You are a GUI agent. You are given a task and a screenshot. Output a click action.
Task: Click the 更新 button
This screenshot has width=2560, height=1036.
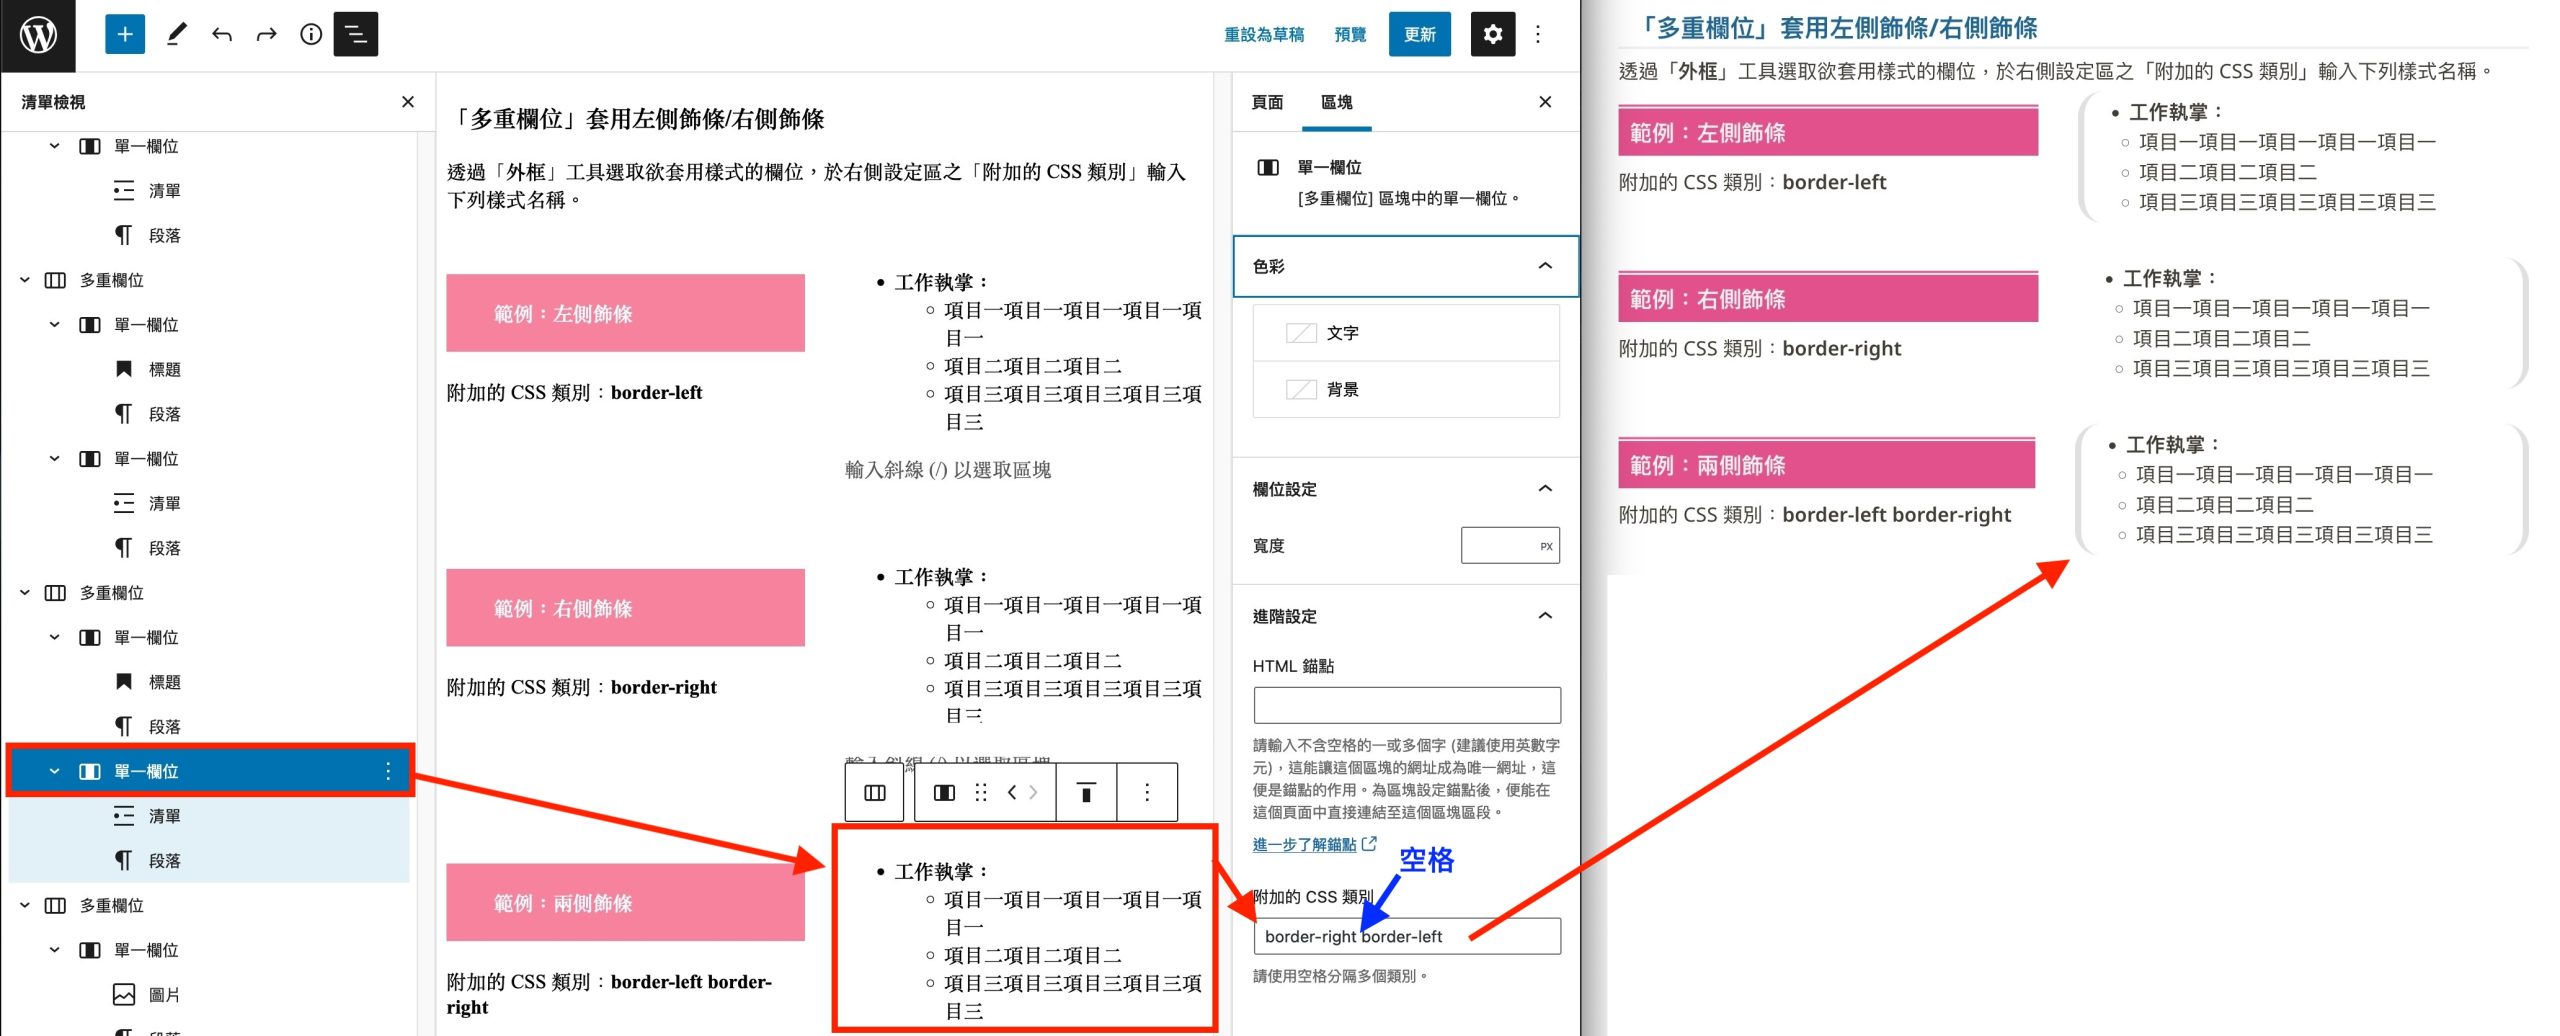pyautogui.click(x=1419, y=35)
